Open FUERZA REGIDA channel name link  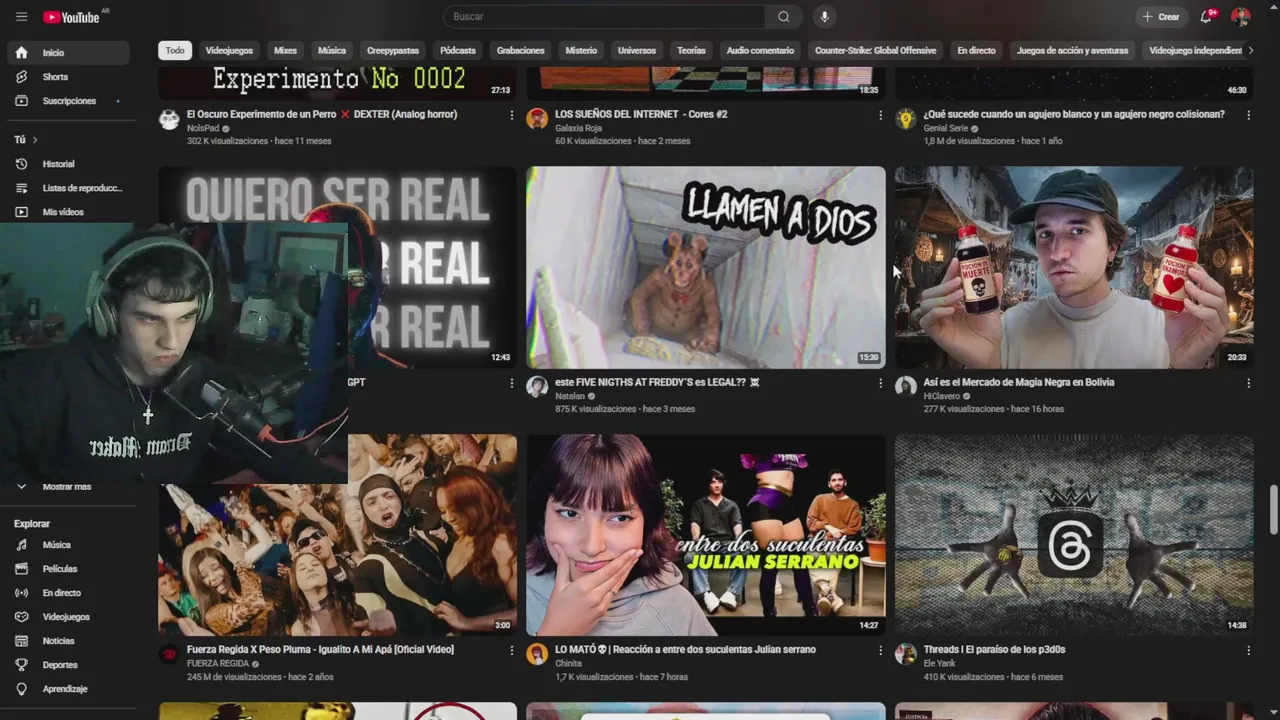click(216, 663)
